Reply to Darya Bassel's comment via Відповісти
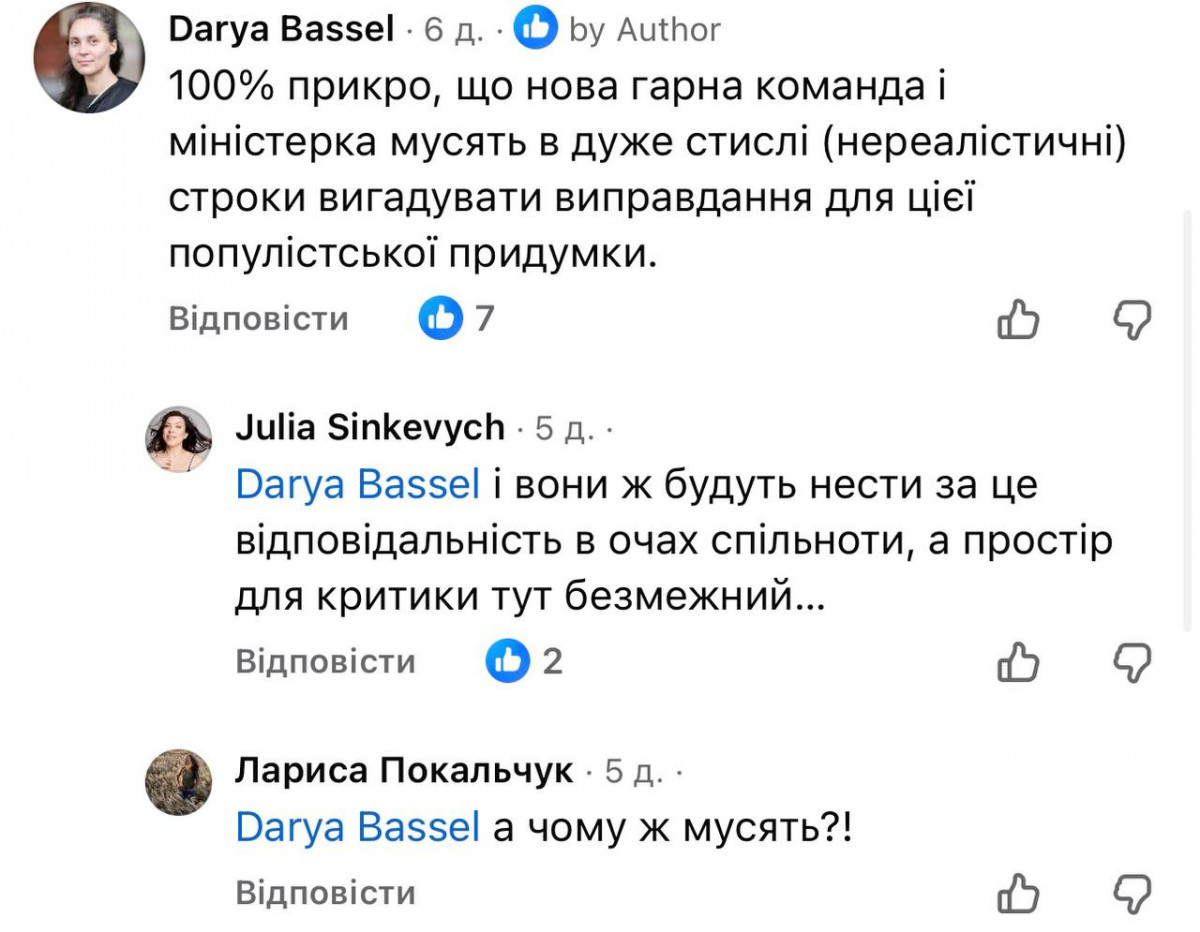Image resolution: width=1200 pixels, height=932 pixels. (258, 319)
